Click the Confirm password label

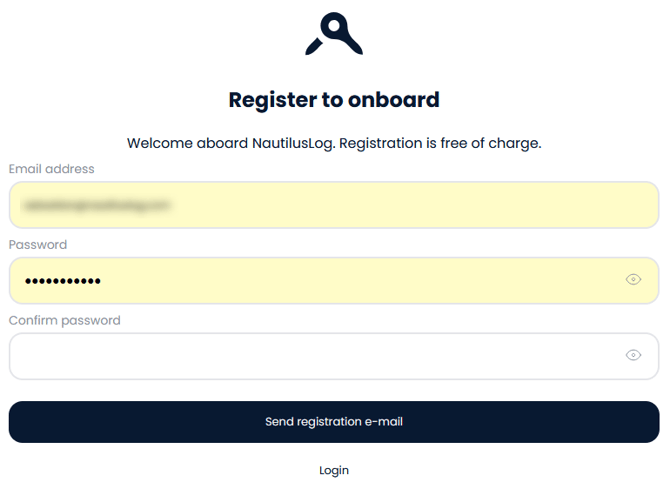click(x=65, y=321)
